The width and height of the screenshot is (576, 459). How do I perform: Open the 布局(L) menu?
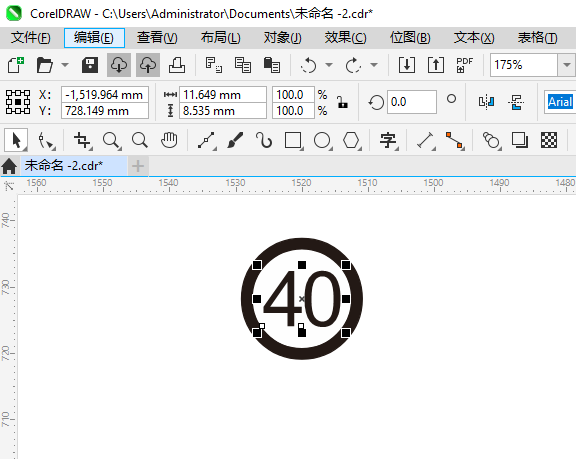tap(220, 38)
